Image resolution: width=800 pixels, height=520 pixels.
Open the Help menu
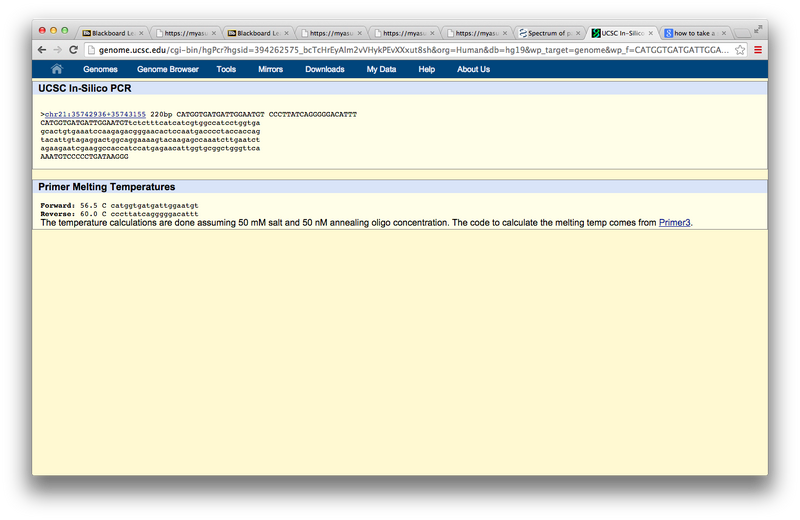point(427,69)
